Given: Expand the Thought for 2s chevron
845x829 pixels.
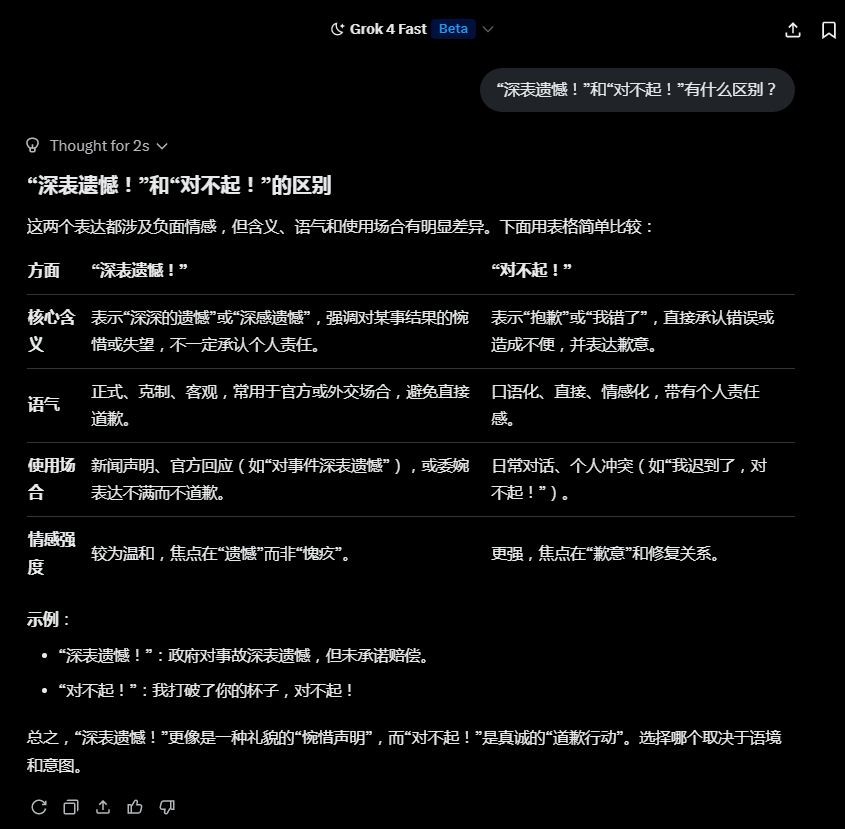Looking at the screenshot, I should point(162,146).
